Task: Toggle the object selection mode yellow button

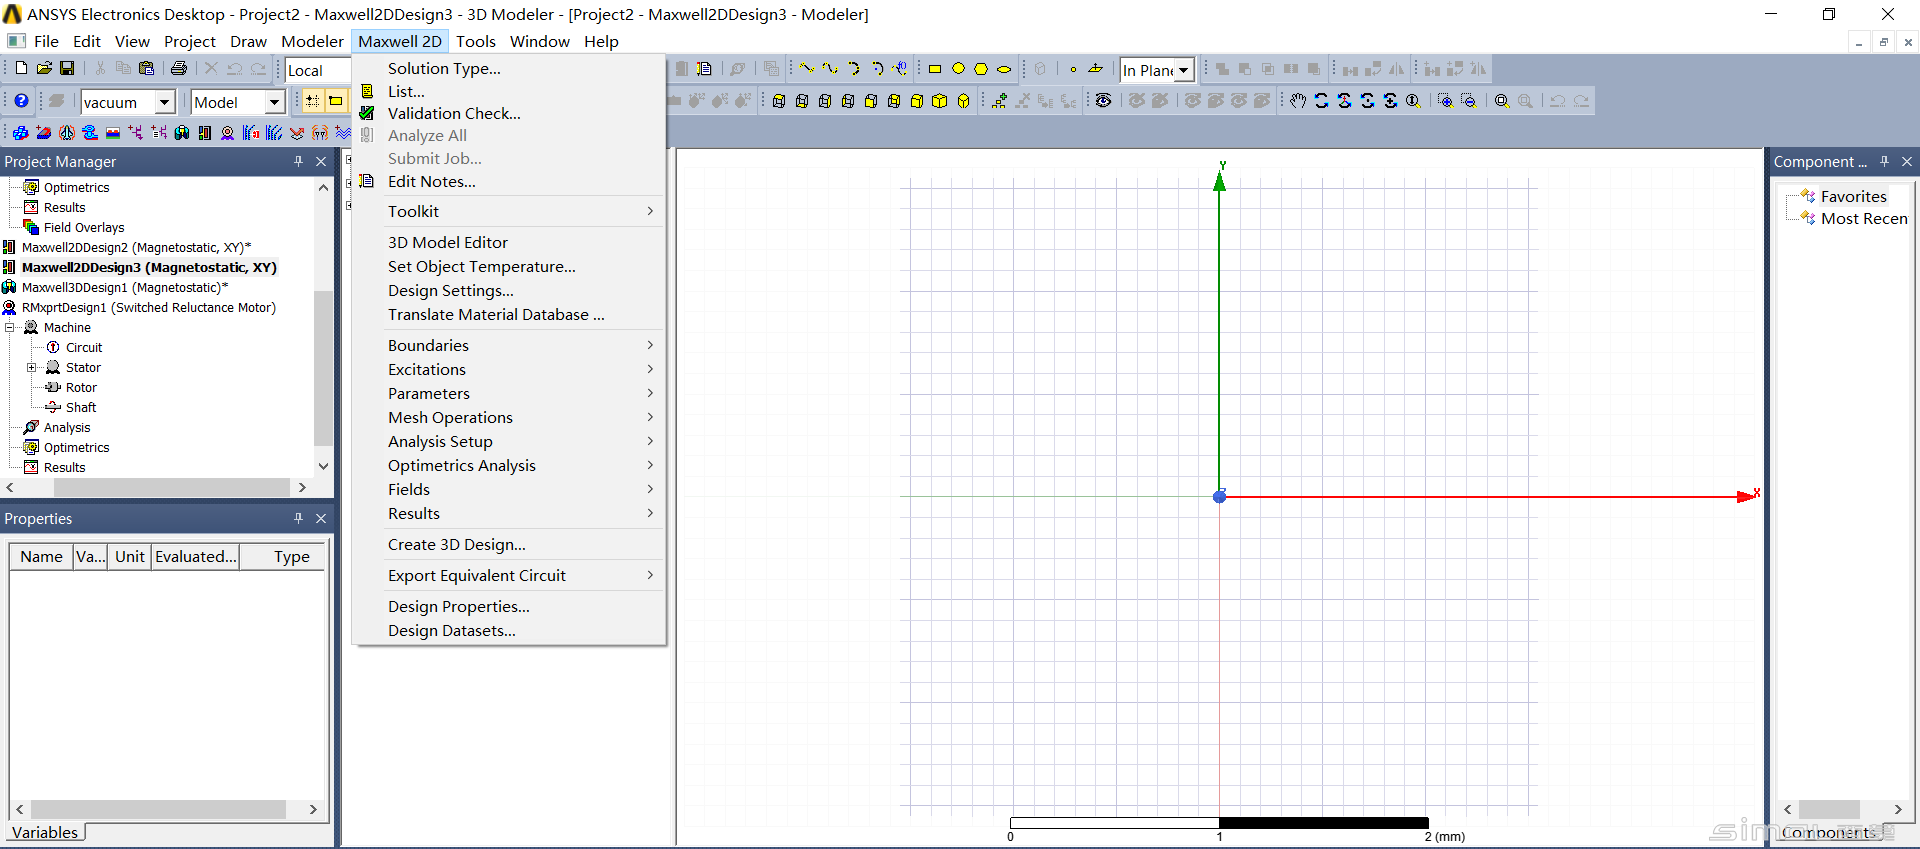Action: click(336, 100)
